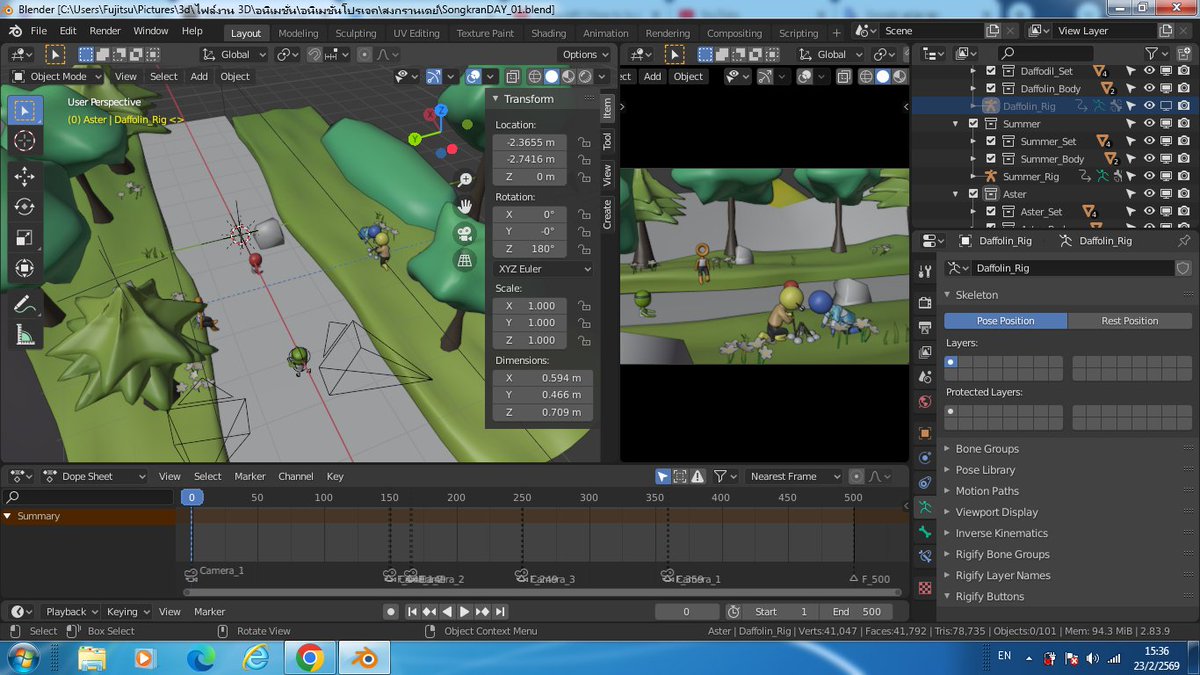Image resolution: width=1200 pixels, height=675 pixels.
Task: Expand the Aster_Set collection in the outliner
Action: (x=973, y=211)
